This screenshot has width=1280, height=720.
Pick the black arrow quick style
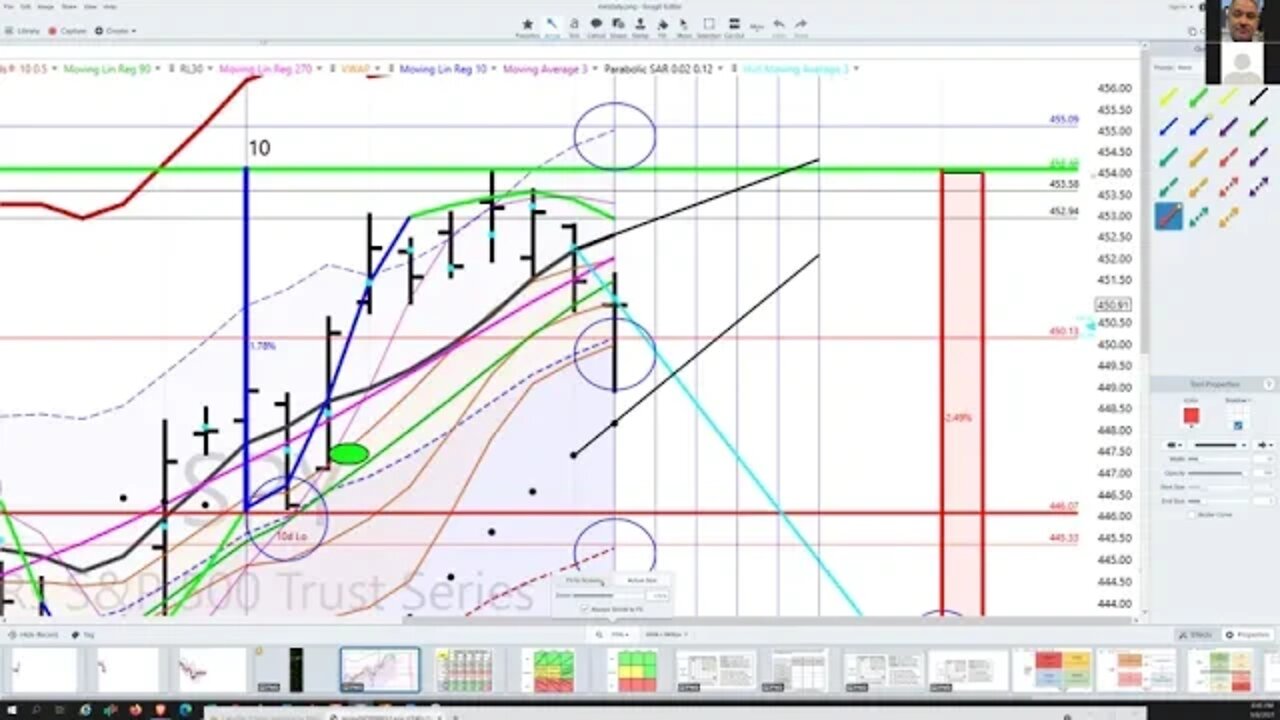coord(1258,98)
